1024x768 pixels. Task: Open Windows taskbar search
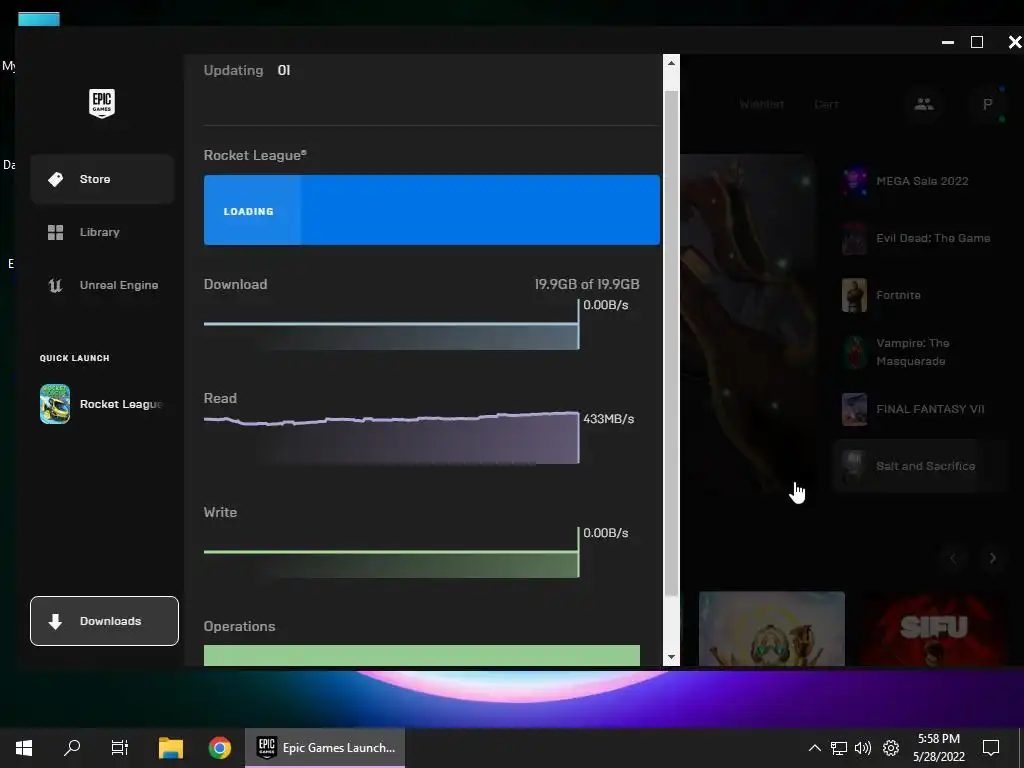[x=72, y=748]
